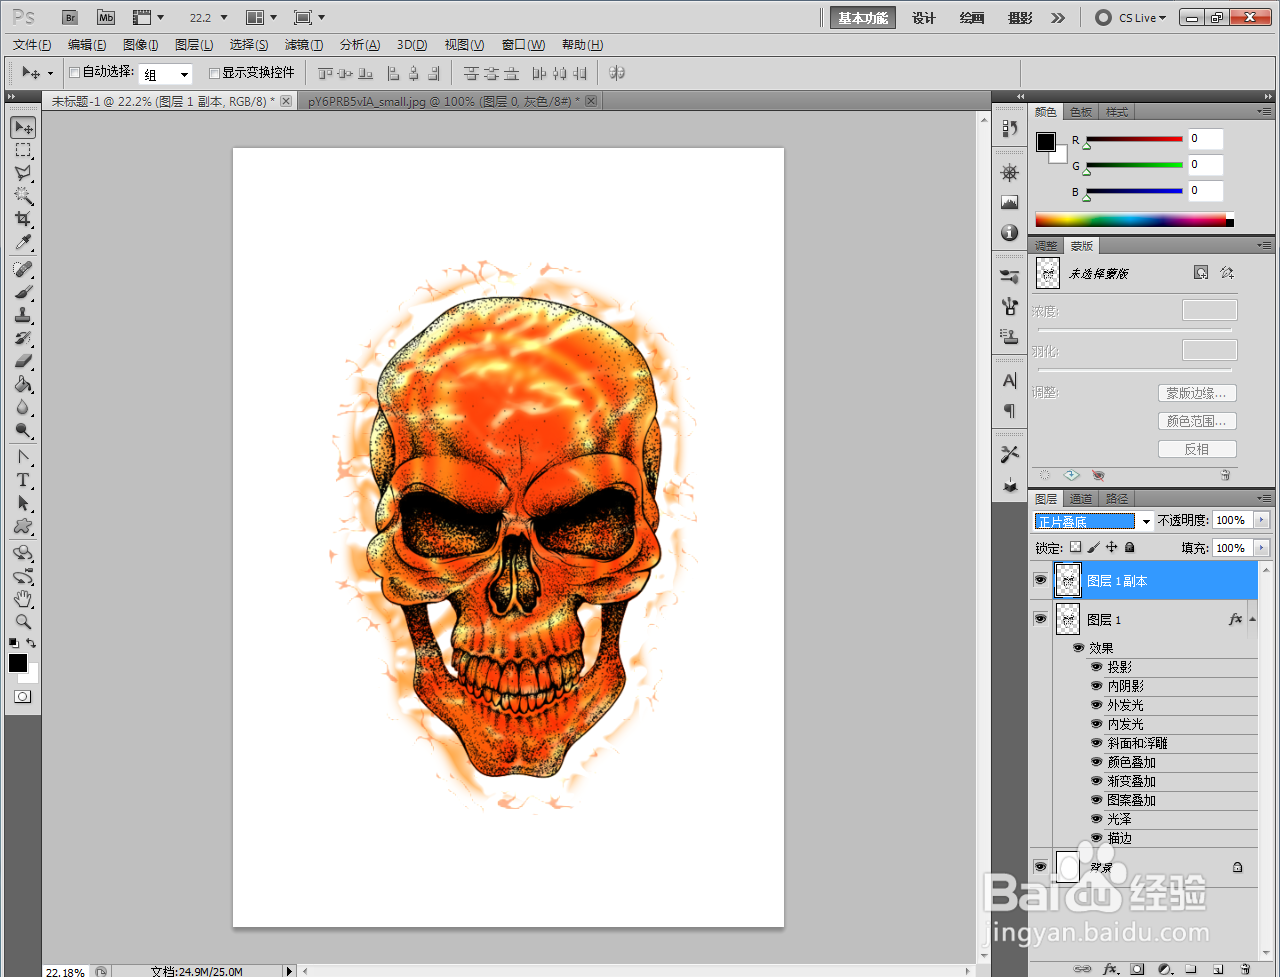
Task: Switch to the 摄影 workspace
Action: point(1020,18)
